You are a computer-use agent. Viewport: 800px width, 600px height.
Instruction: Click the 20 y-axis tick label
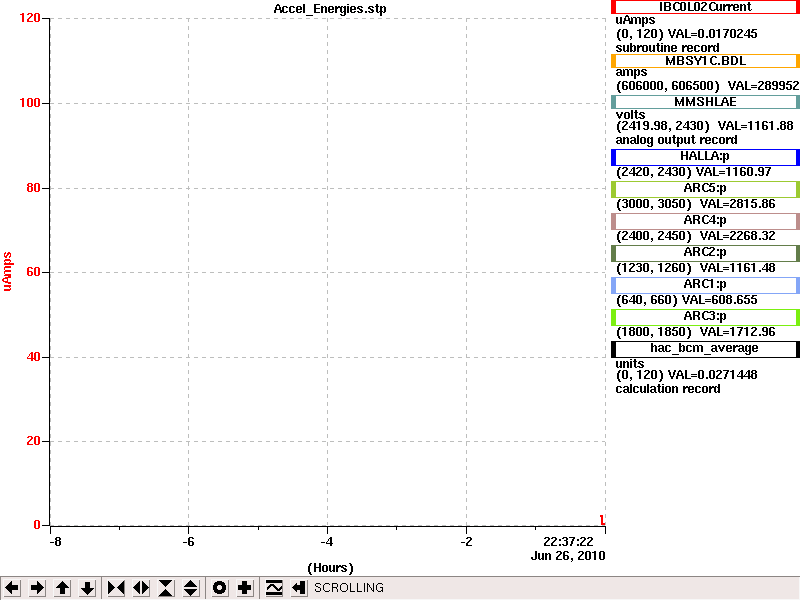(33, 440)
